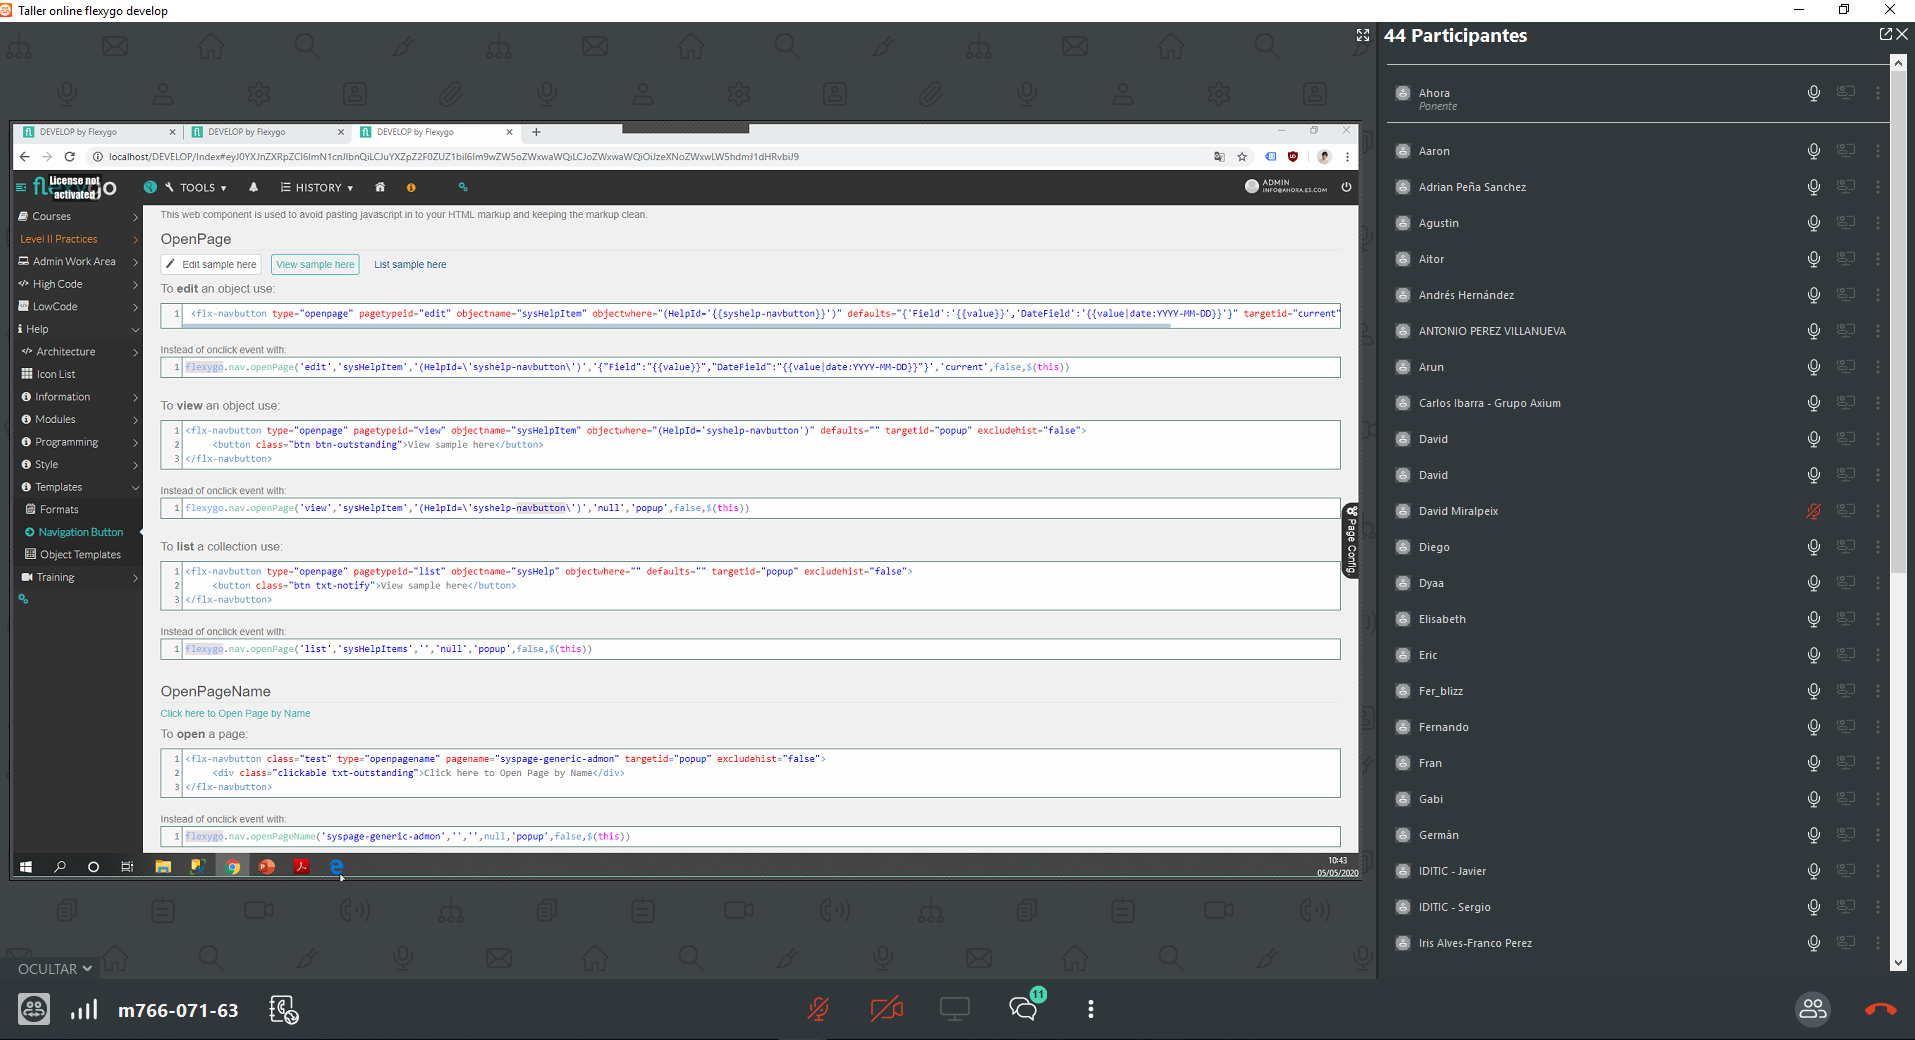Click the signal strength bars icon
Image resolution: width=1915 pixels, height=1040 pixels.
click(x=84, y=1009)
